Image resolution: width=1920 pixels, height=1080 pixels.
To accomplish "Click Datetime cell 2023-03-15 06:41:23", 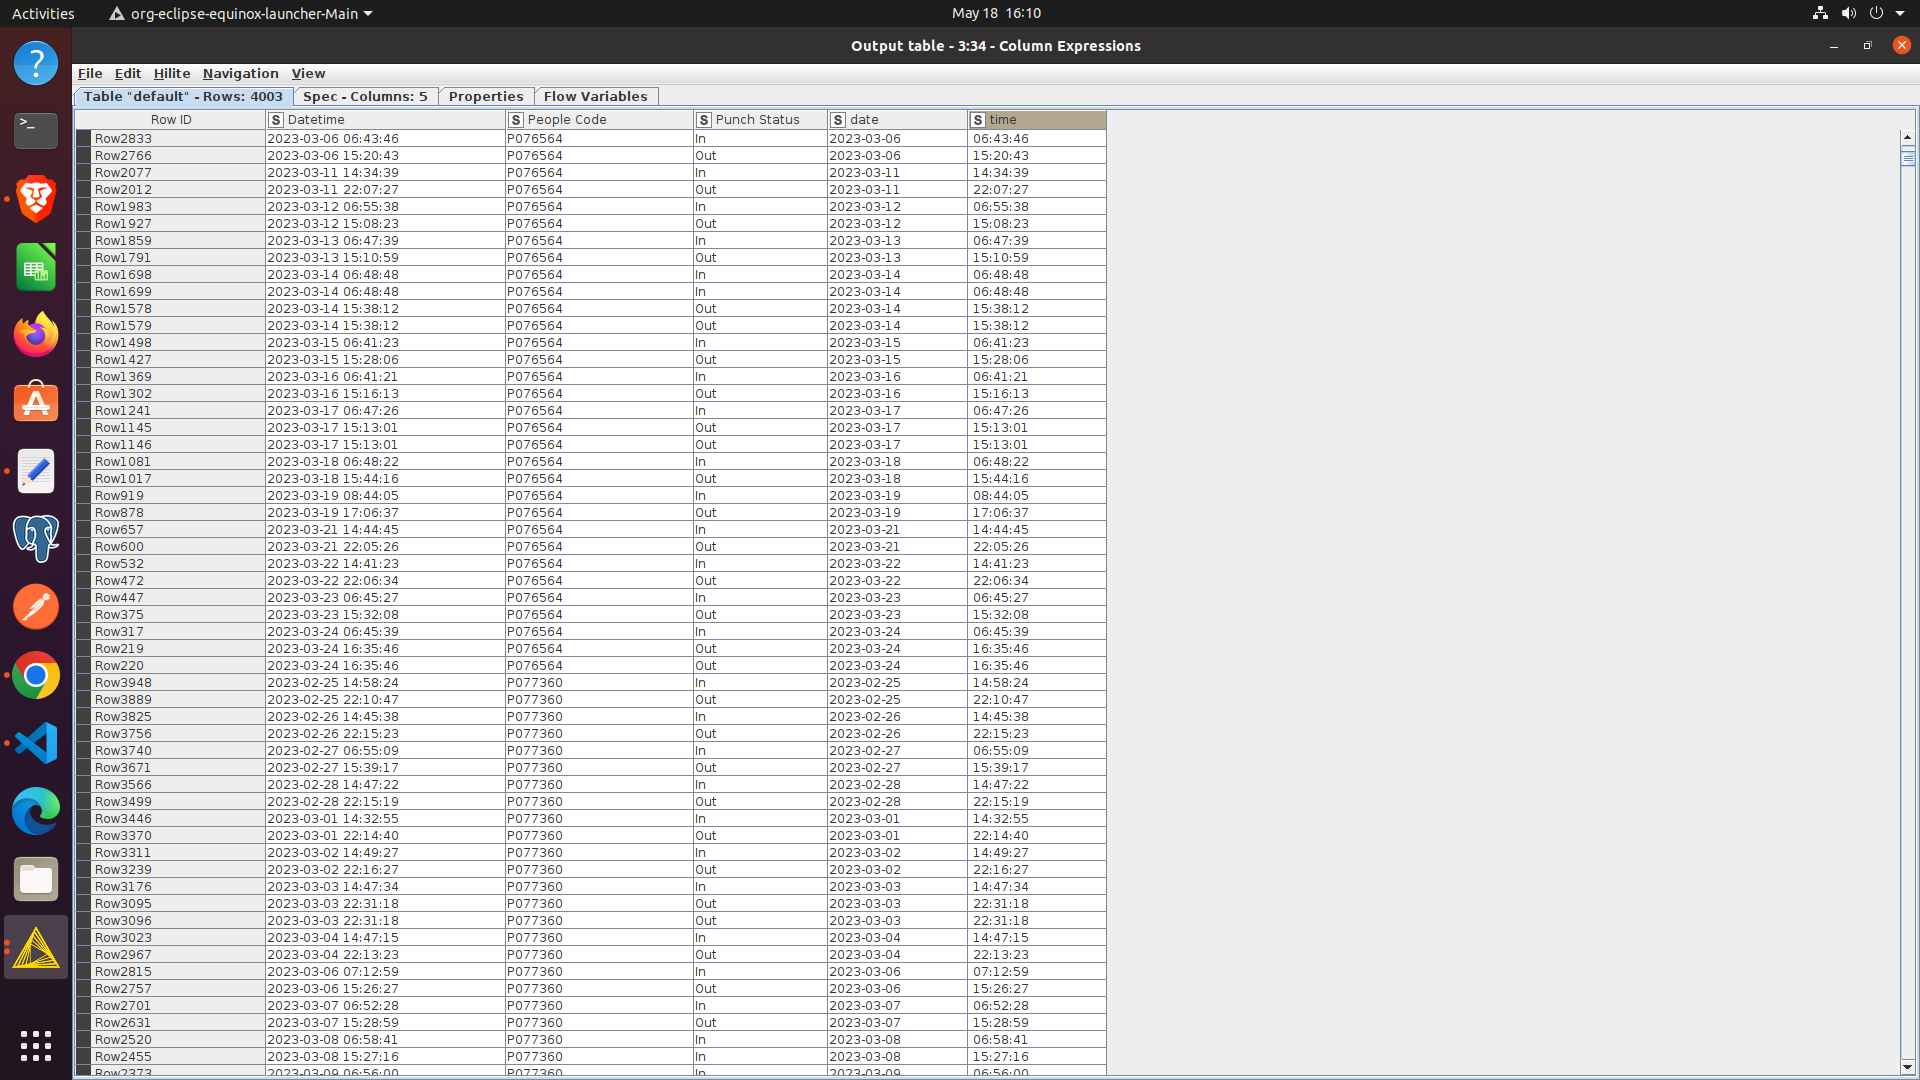I will click(385, 343).
